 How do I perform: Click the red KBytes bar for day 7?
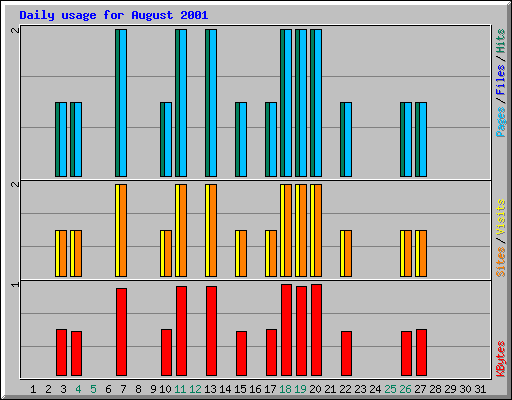(121, 332)
